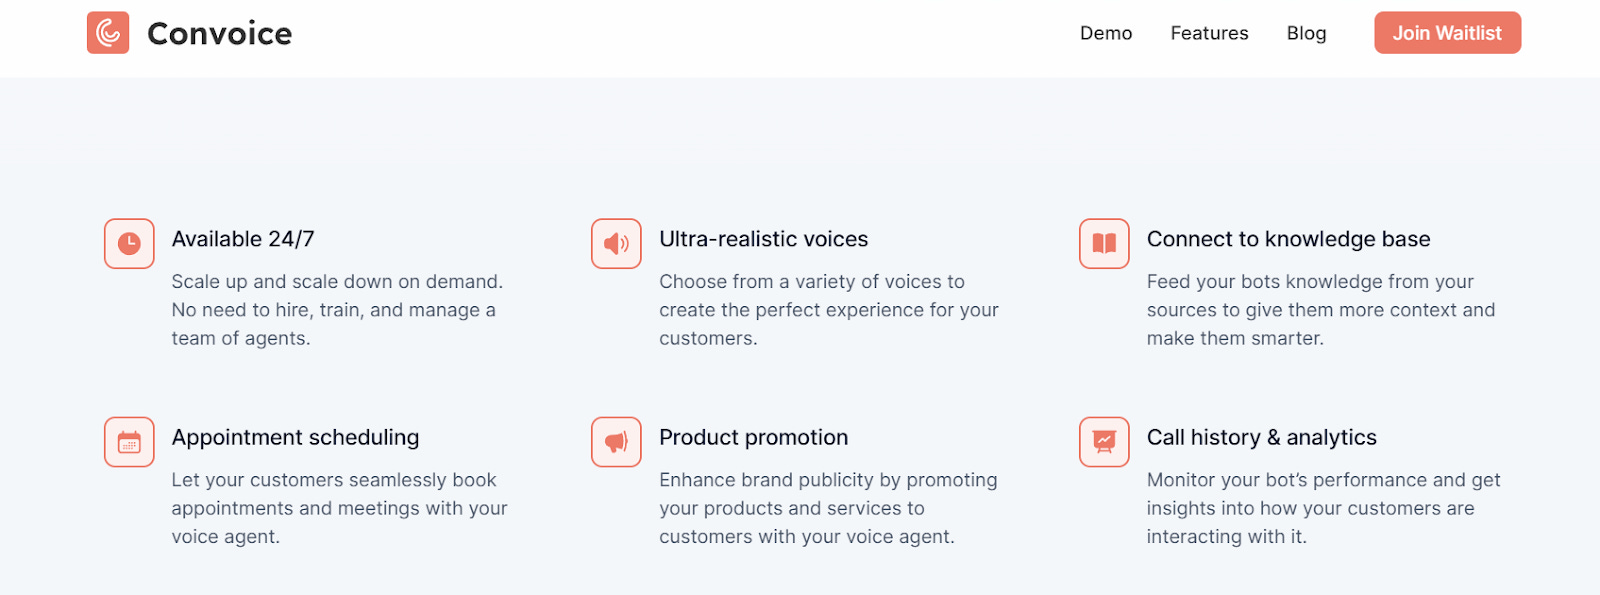The width and height of the screenshot is (1600, 595).
Task: Click the 'Scale up and scale down' description
Action: coord(336,310)
